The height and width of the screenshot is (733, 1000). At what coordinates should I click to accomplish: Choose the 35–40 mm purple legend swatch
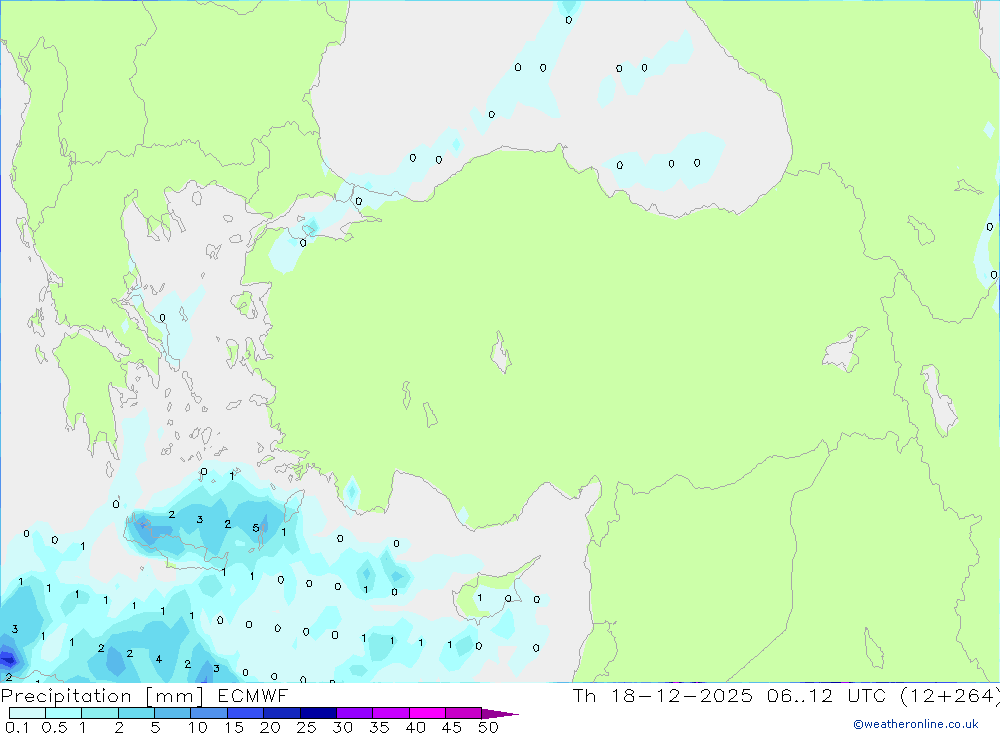click(x=391, y=713)
